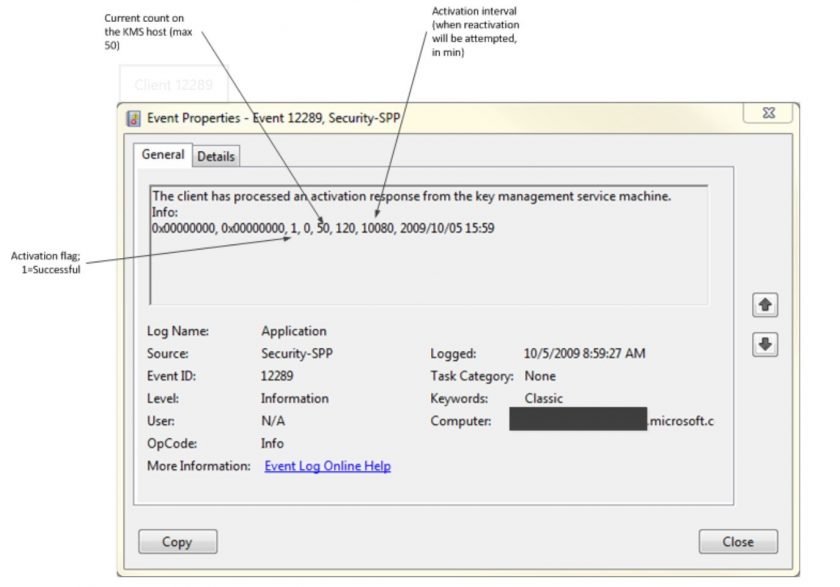Click the Log Name value Application
This screenshot has width=840, height=587.
[294, 331]
